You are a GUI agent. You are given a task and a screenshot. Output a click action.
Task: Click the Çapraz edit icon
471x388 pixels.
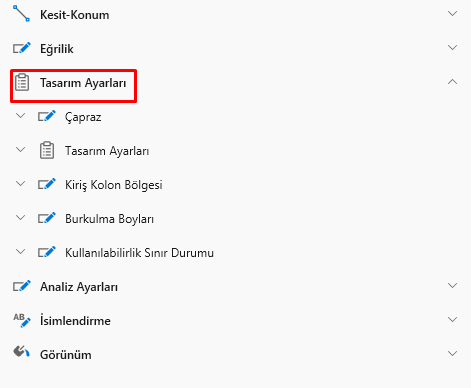tap(47, 116)
